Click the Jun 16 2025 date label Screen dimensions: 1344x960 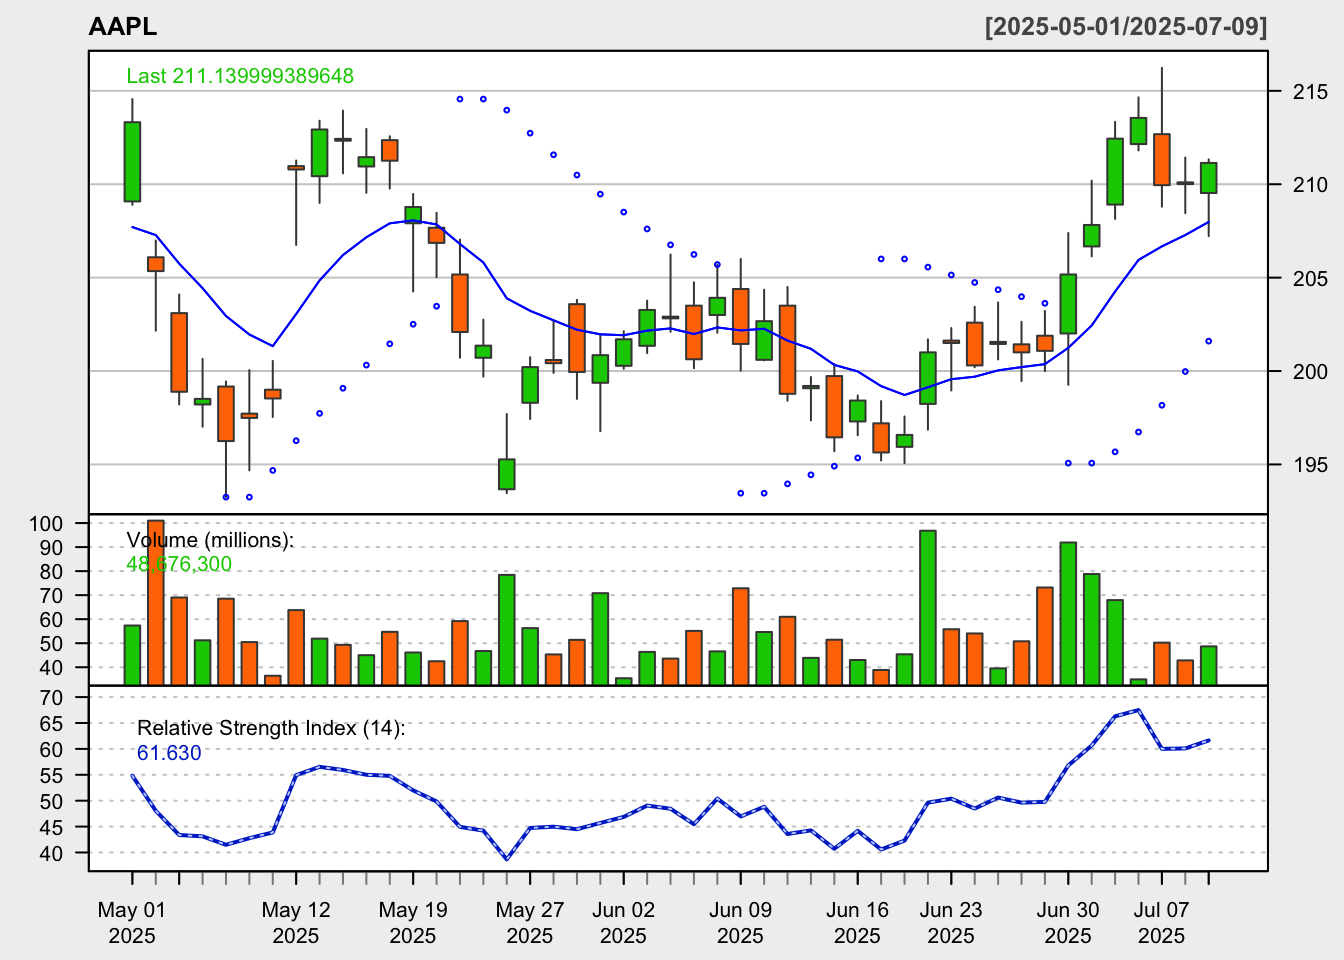tap(857, 923)
